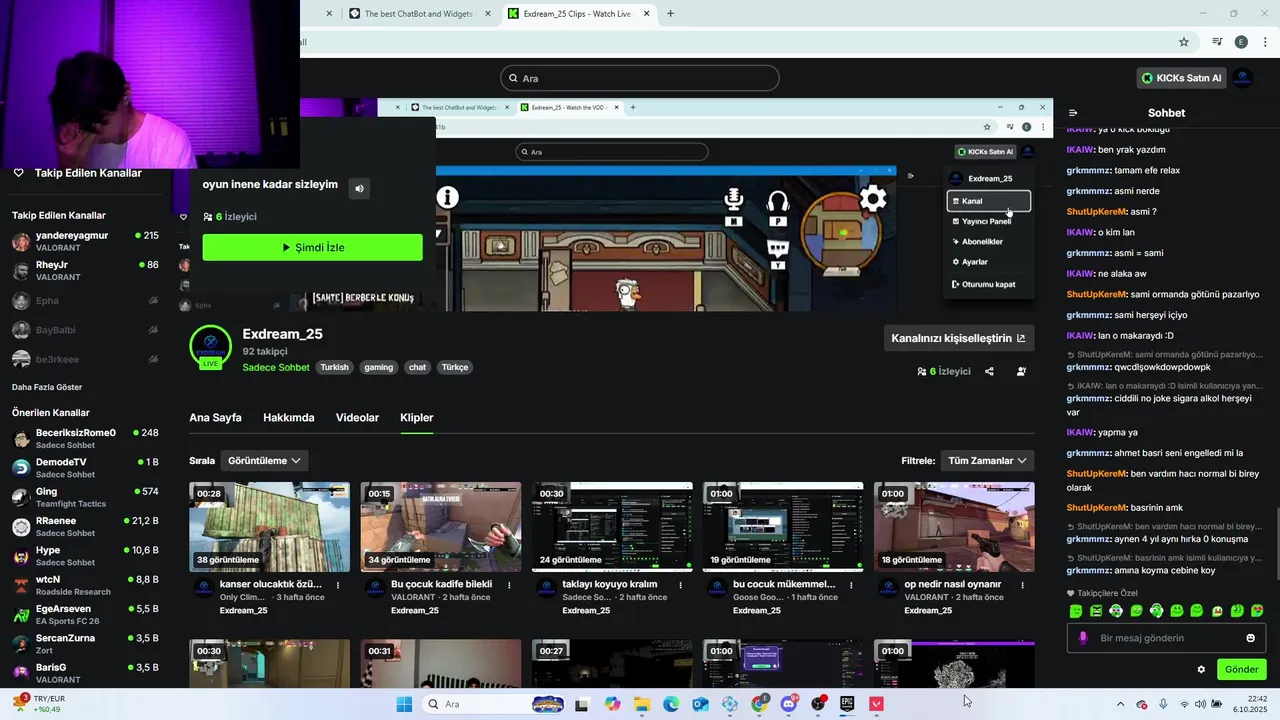Send chat message with Gönder
The height and width of the screenshot is (720, 1280).
(1241, 669)
